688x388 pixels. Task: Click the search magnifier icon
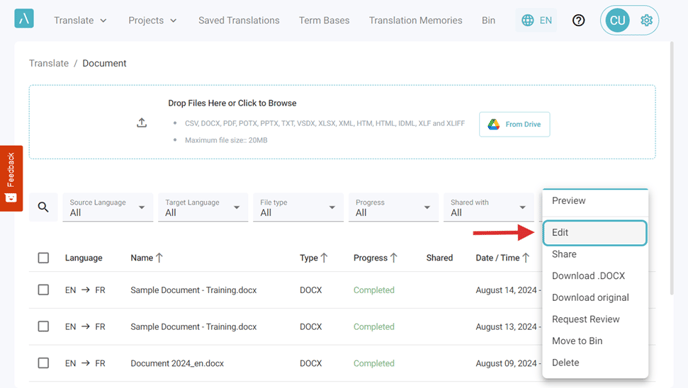click(43, 207)
